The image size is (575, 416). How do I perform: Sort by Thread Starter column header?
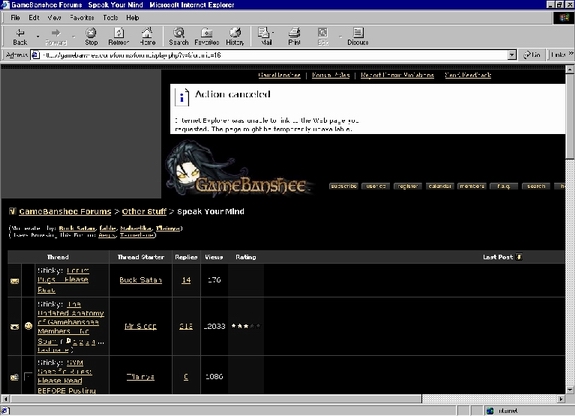tap(140, 257)
